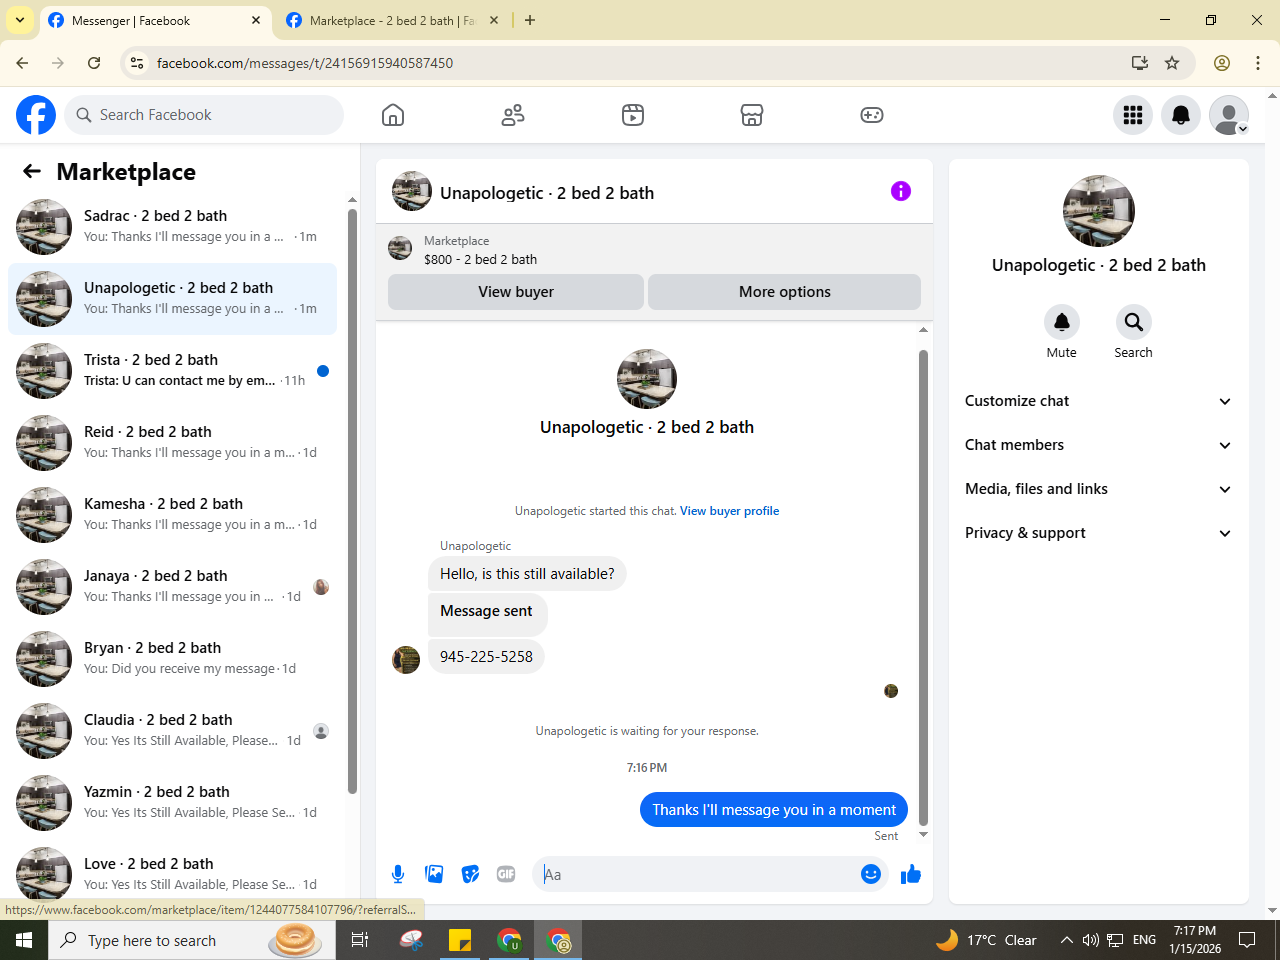The image size is (1280, 960).
Task: Open the Gaming controller icon
Action: [x=872, y=115]
